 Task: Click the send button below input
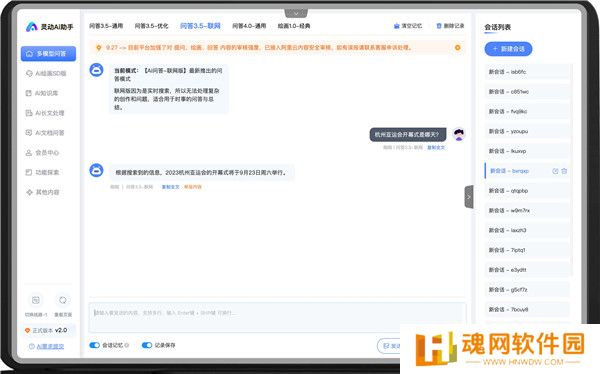(x=389, y=346)
